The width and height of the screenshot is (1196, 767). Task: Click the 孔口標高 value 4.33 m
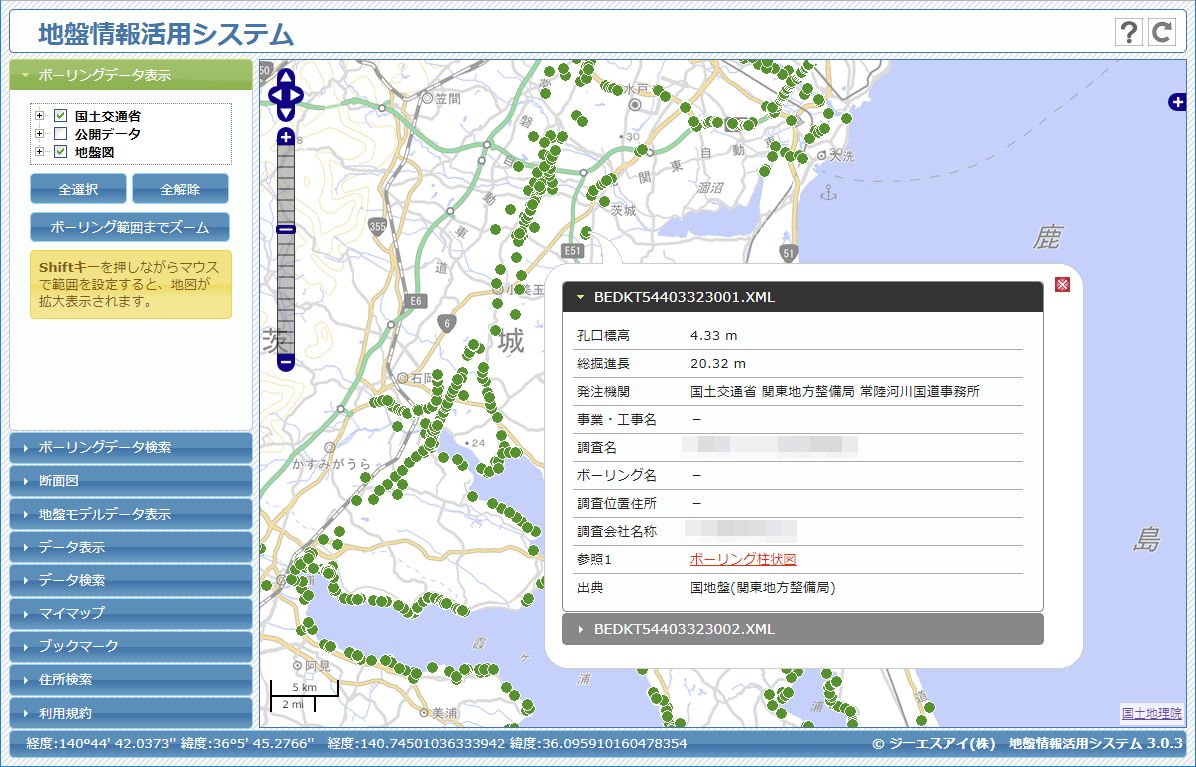[x=713, y=335]
